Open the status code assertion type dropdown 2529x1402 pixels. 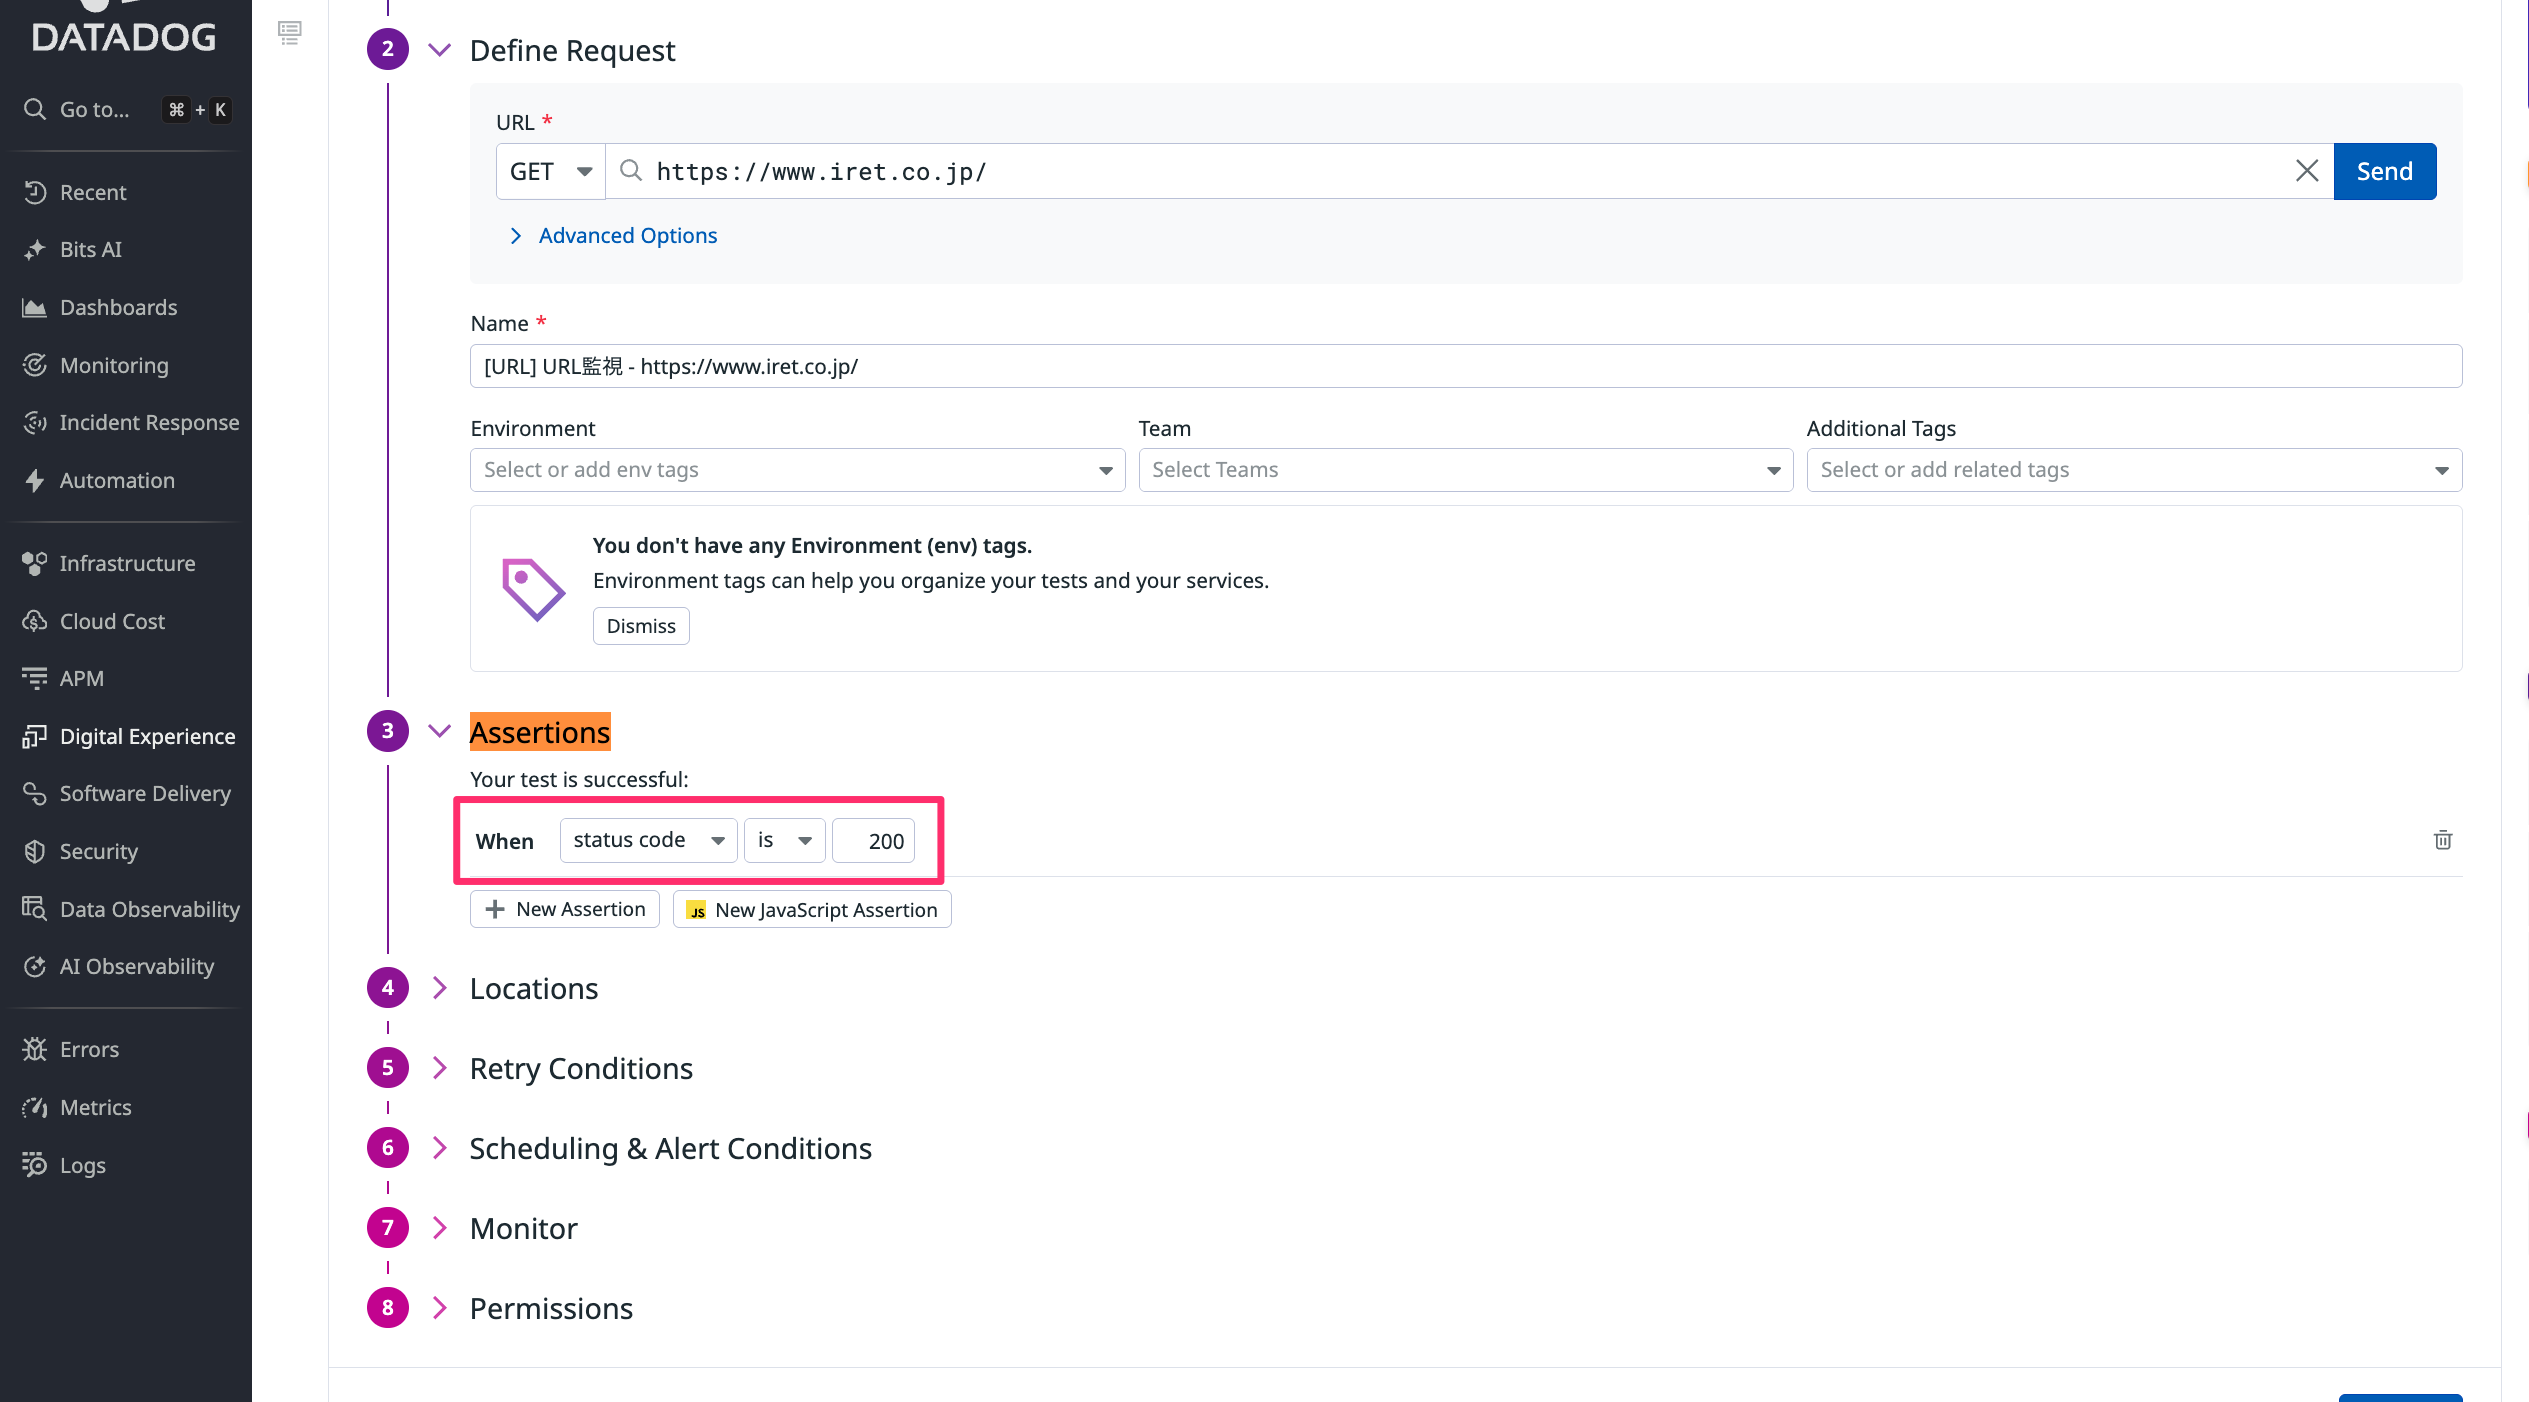(x=648, y=840)
